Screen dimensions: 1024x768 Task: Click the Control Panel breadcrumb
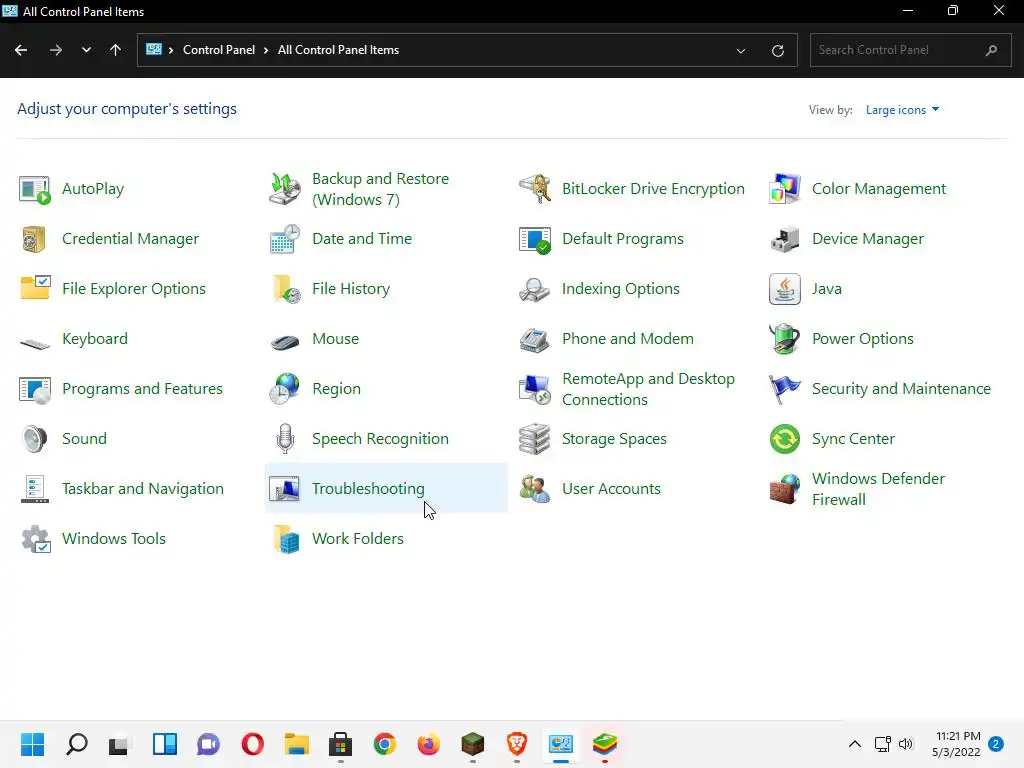pos(219,50)
